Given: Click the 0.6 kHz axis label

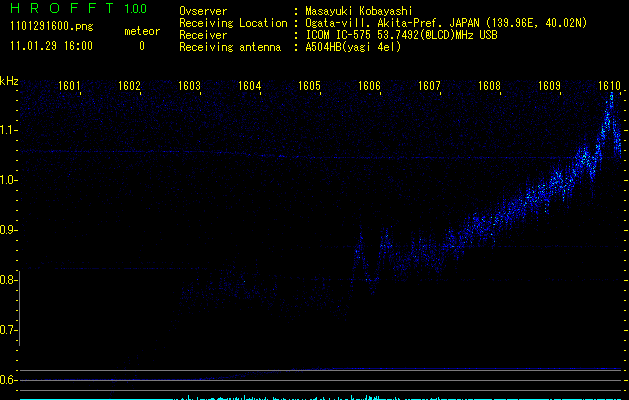Looking at the screenshot, I should tap(8, 380).
